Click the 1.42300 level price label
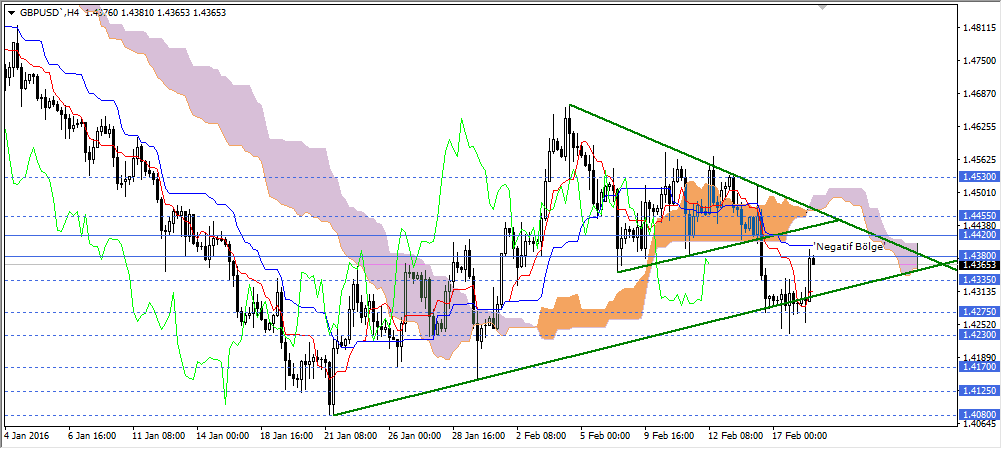 click(x=978, y=335)
